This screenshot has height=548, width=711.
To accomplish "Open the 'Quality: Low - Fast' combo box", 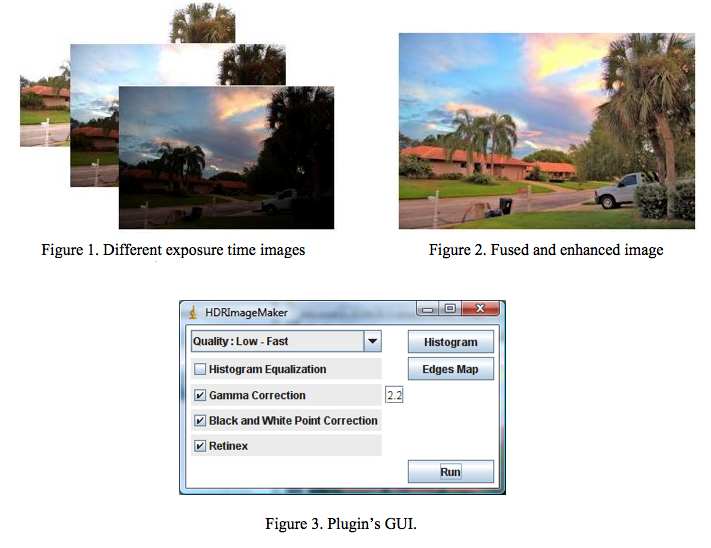I will 277,341.
